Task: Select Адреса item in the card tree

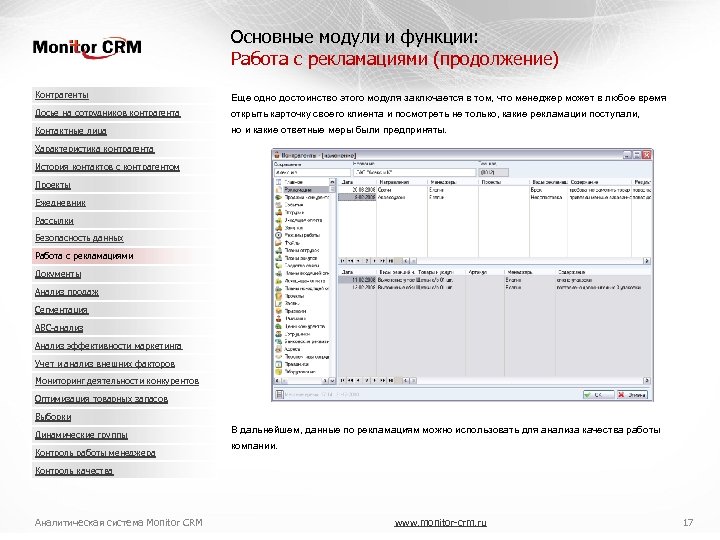Action: tap(292, 349)
